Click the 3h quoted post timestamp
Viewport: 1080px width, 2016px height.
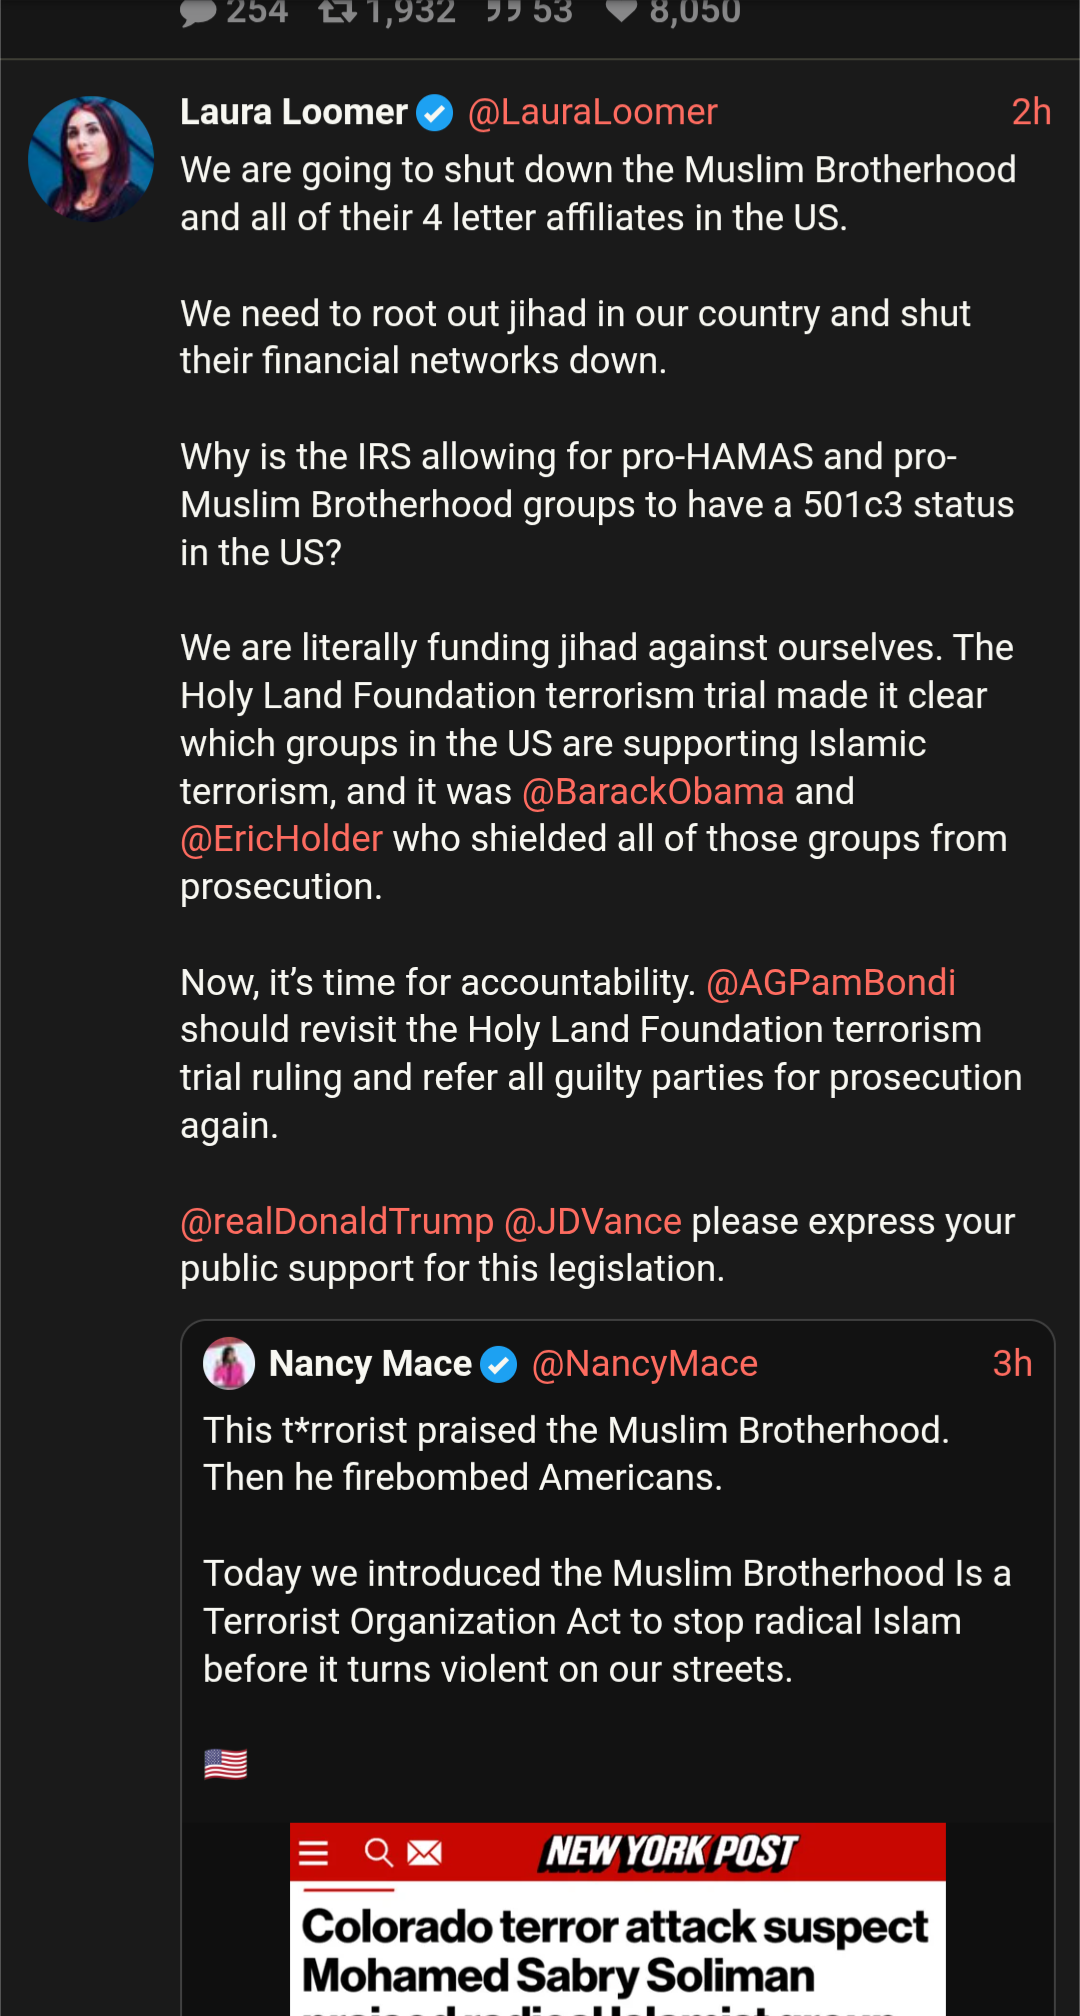click(x=1012, y=1364)
